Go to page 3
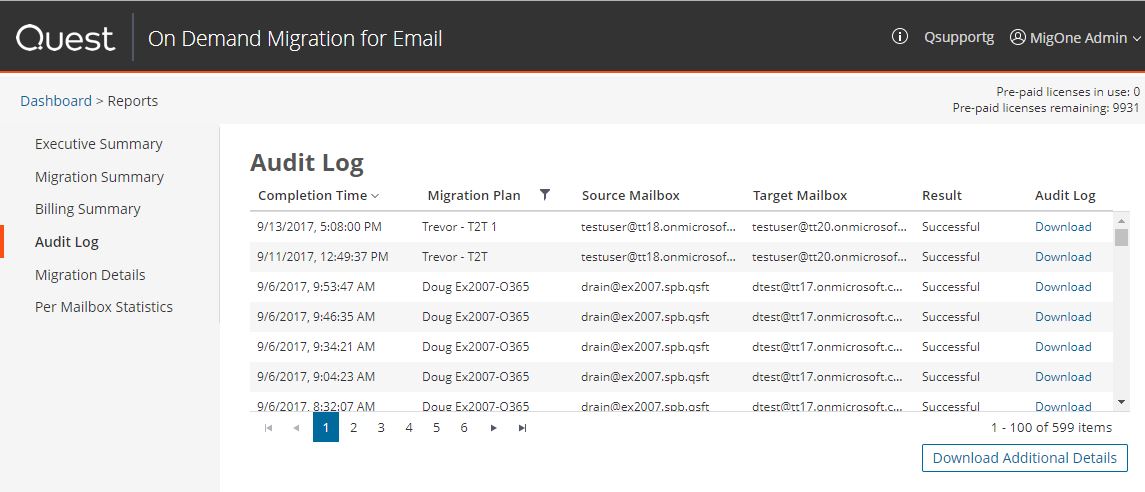This screenshot has width=1145, height=492. coord(381,428)
